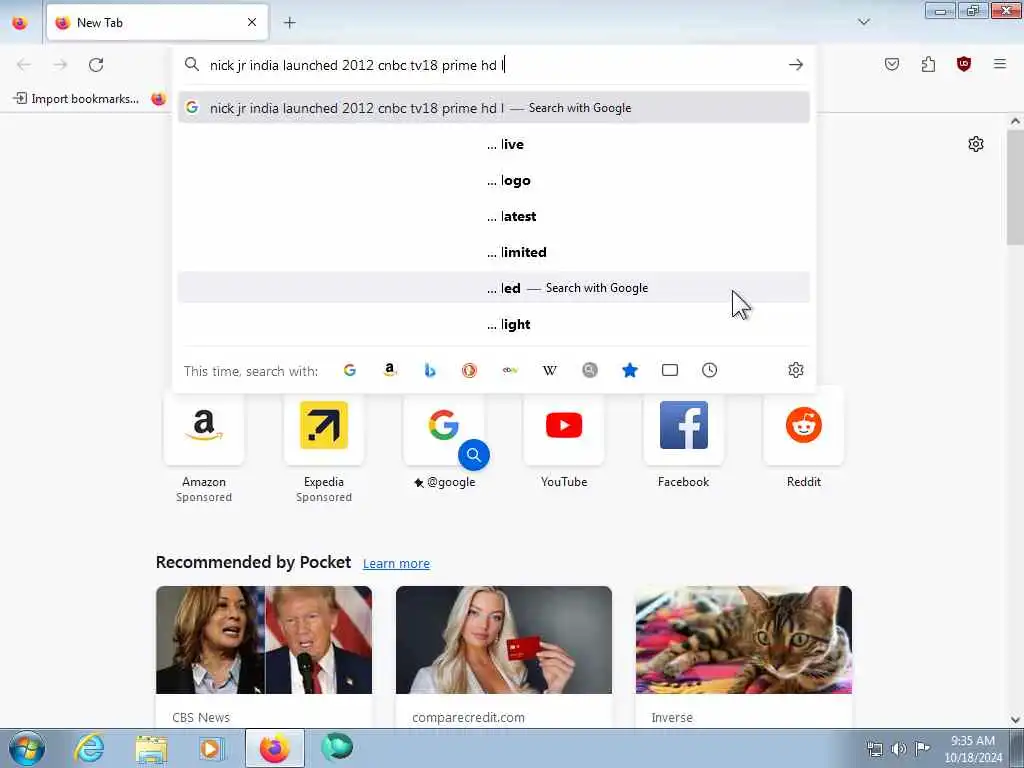The image size is (1024, 768).
Task: Open the comparecredit.com Pocket story
Action: click(x=504, y=656)
